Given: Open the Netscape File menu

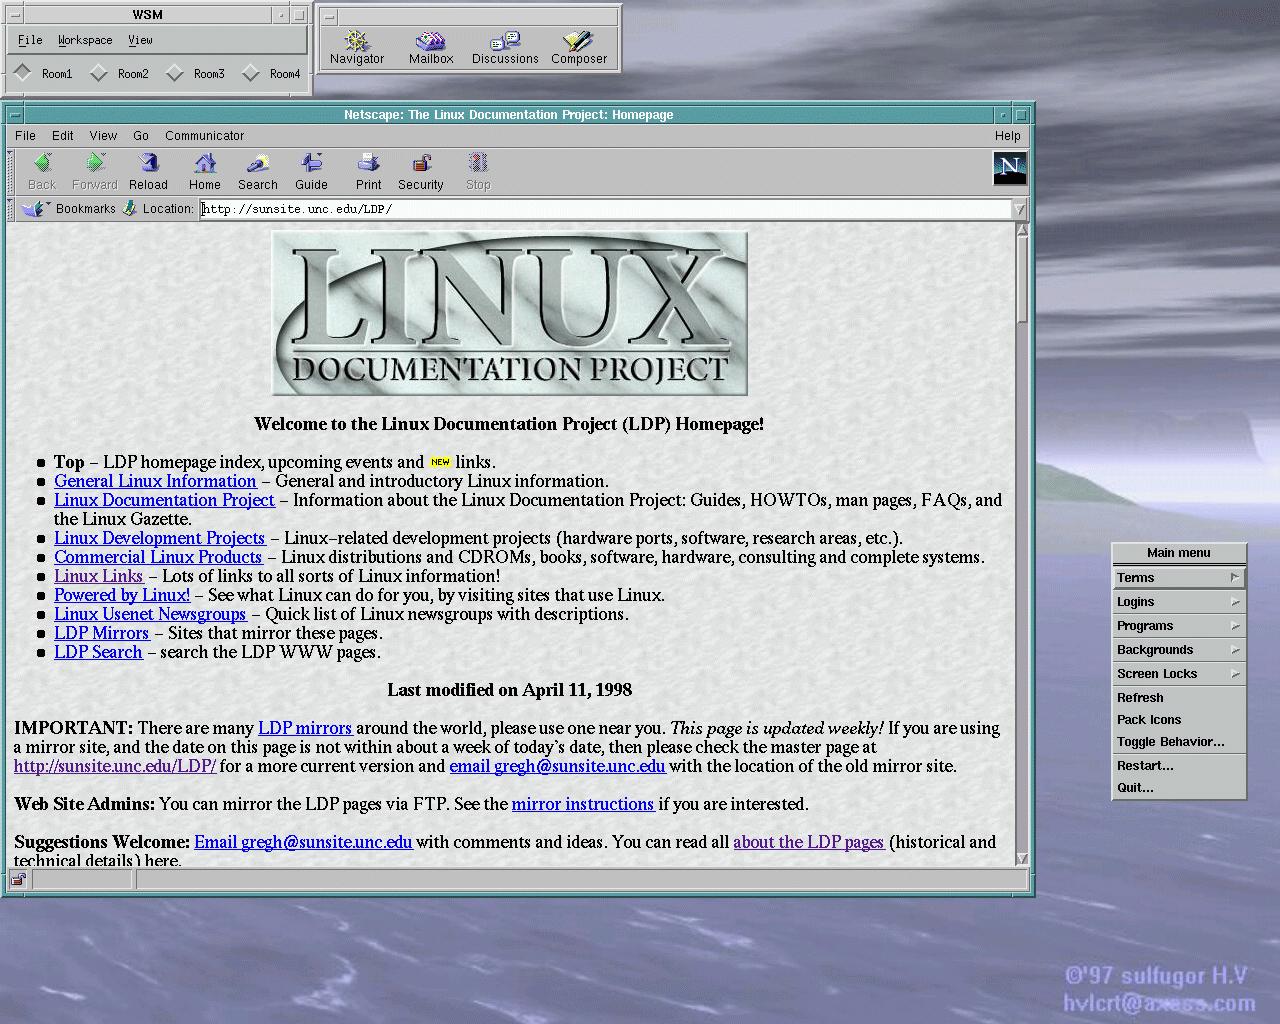Looking at the screenshot, I should pos(26,136).
